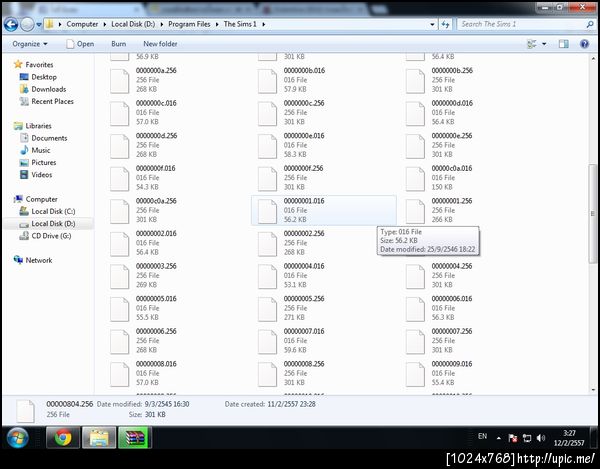Select Computer in navigation pane
Image resolution: width=600 pixels, height=469 pixels.
(36, 199)
